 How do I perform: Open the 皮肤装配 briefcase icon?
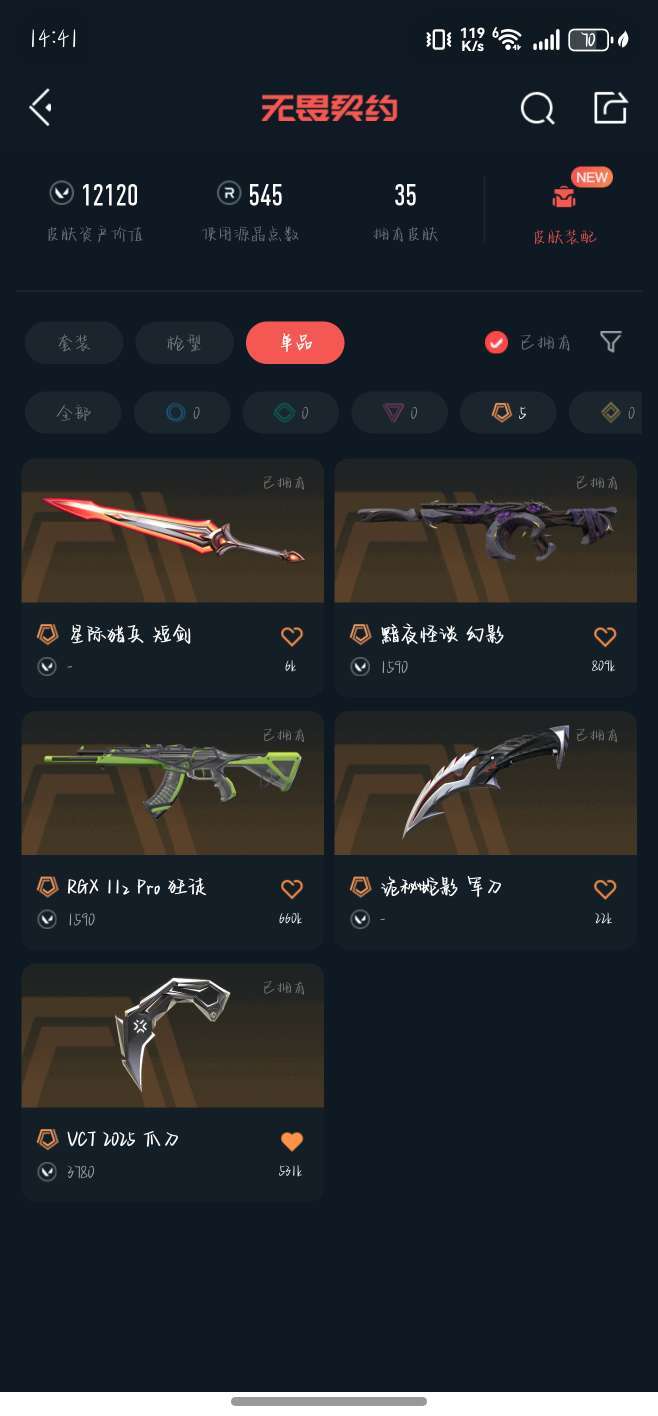pos(564,197)
